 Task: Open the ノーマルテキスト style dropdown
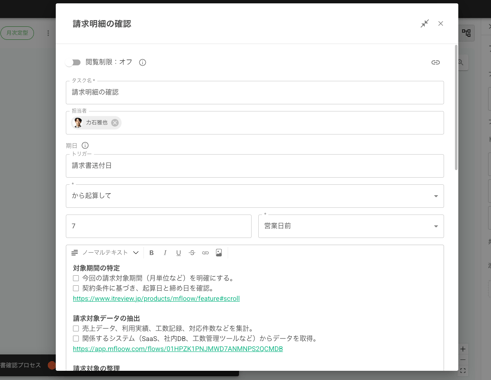pyautogui.click(x=105, y=253)
